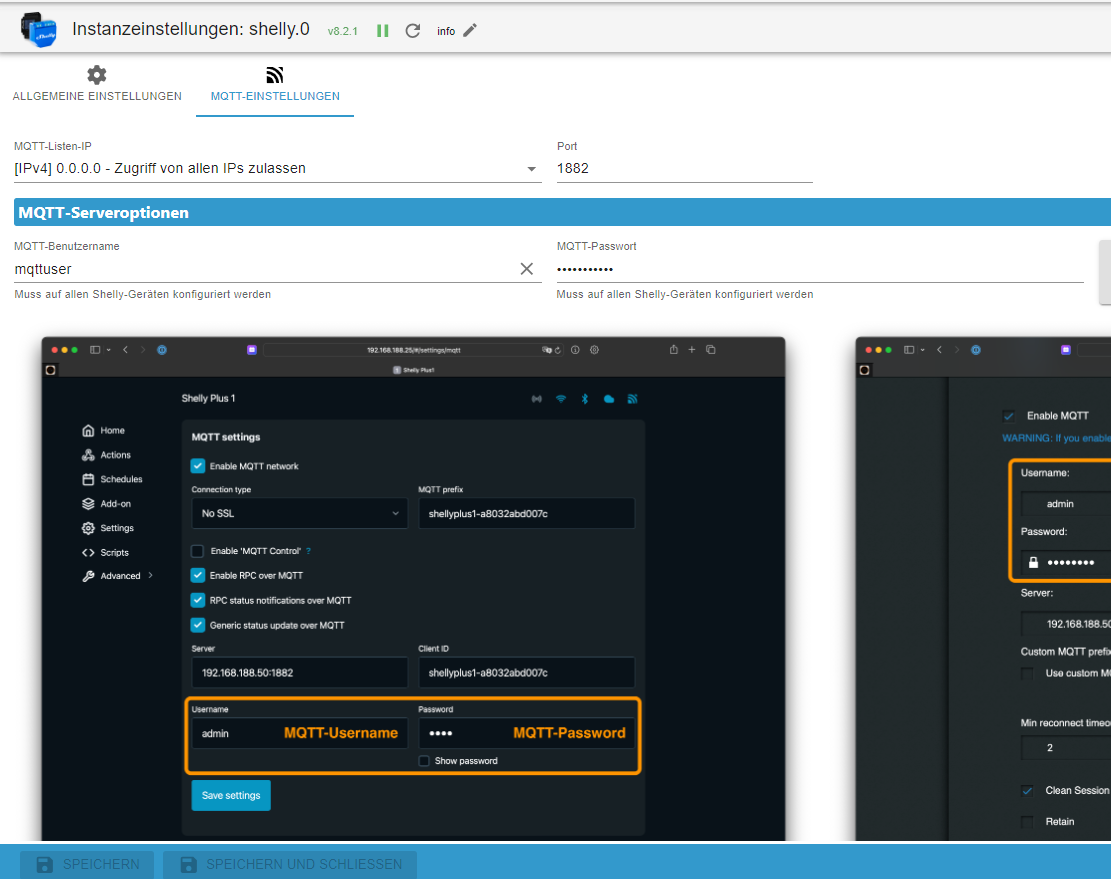Click Home icon in Shelly Plus 1 screenshot
The image size is (1111, 879).
89,431
